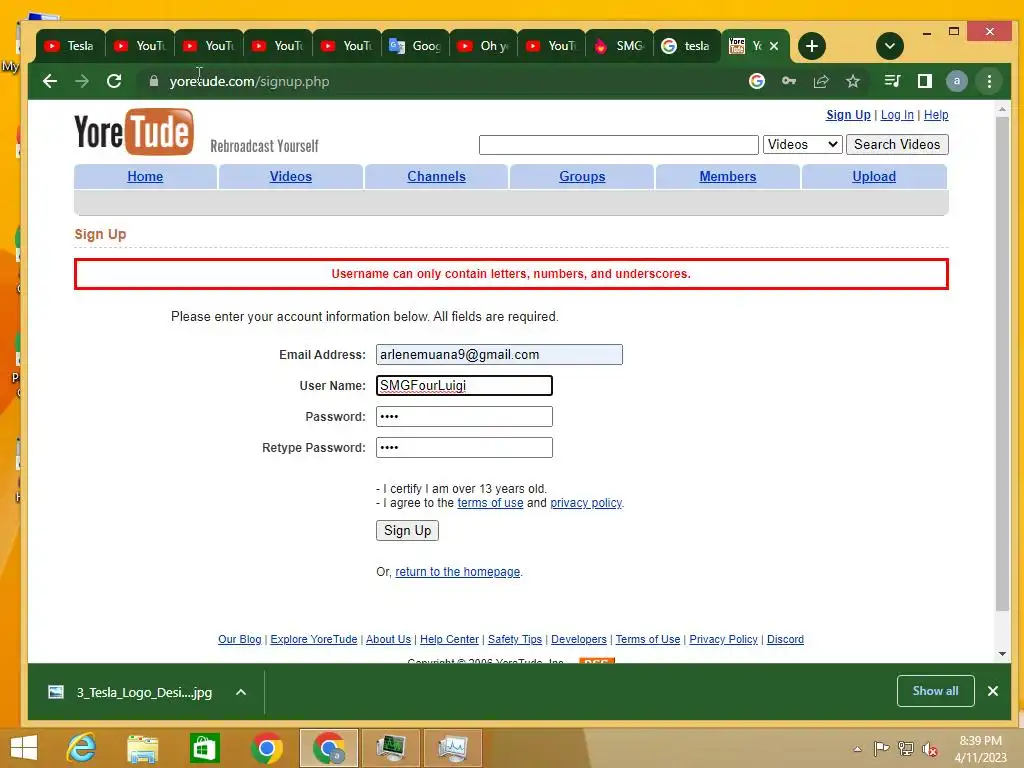Switch to the 'Oh y' YouTube tab
1024x768 pixels.
tap(483, 46)
